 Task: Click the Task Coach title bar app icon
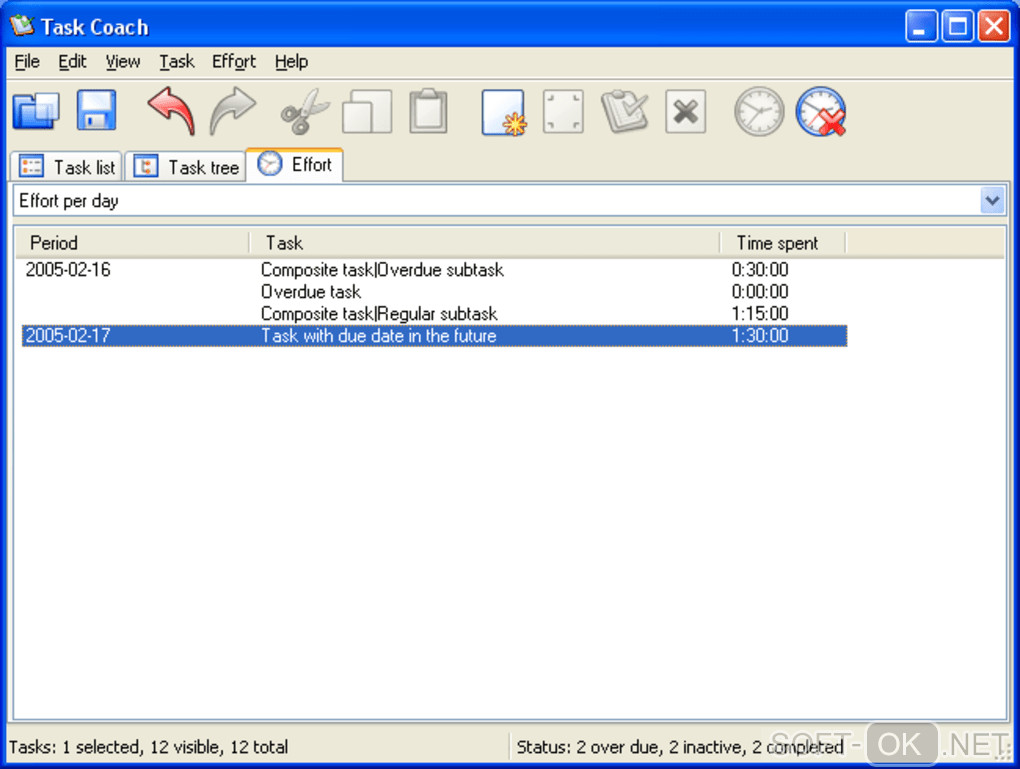[x=22, y=26]
